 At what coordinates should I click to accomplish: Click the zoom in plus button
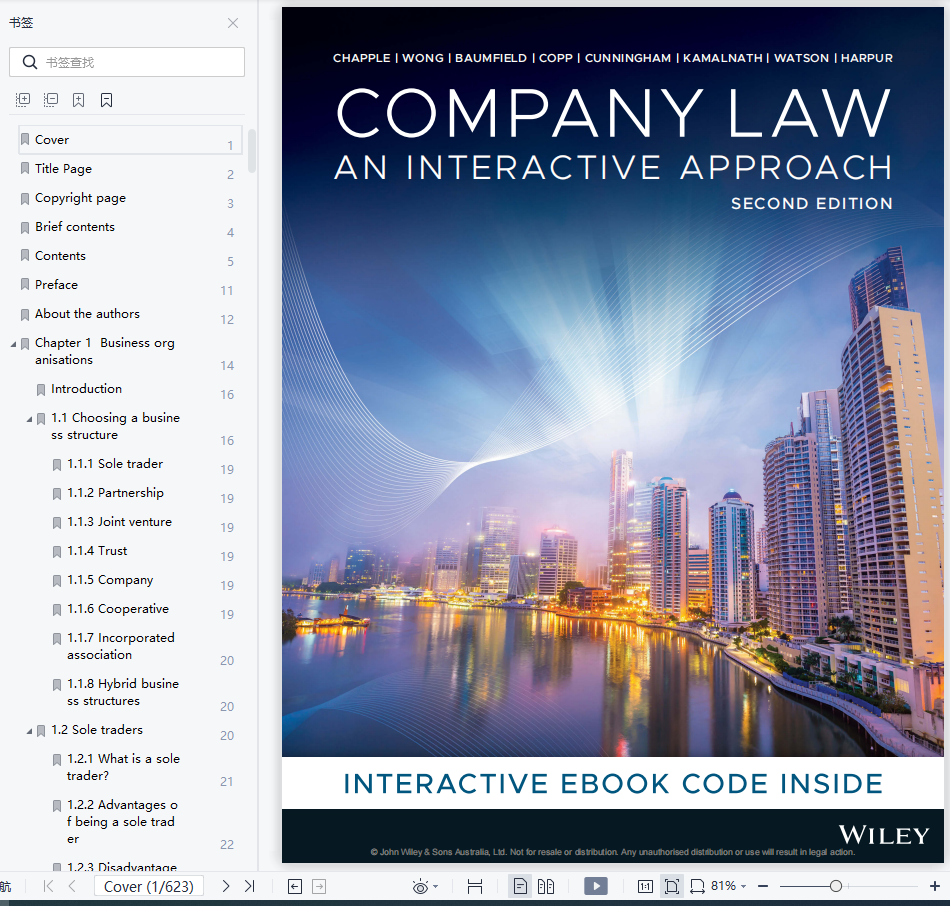(x=935, y=886)
